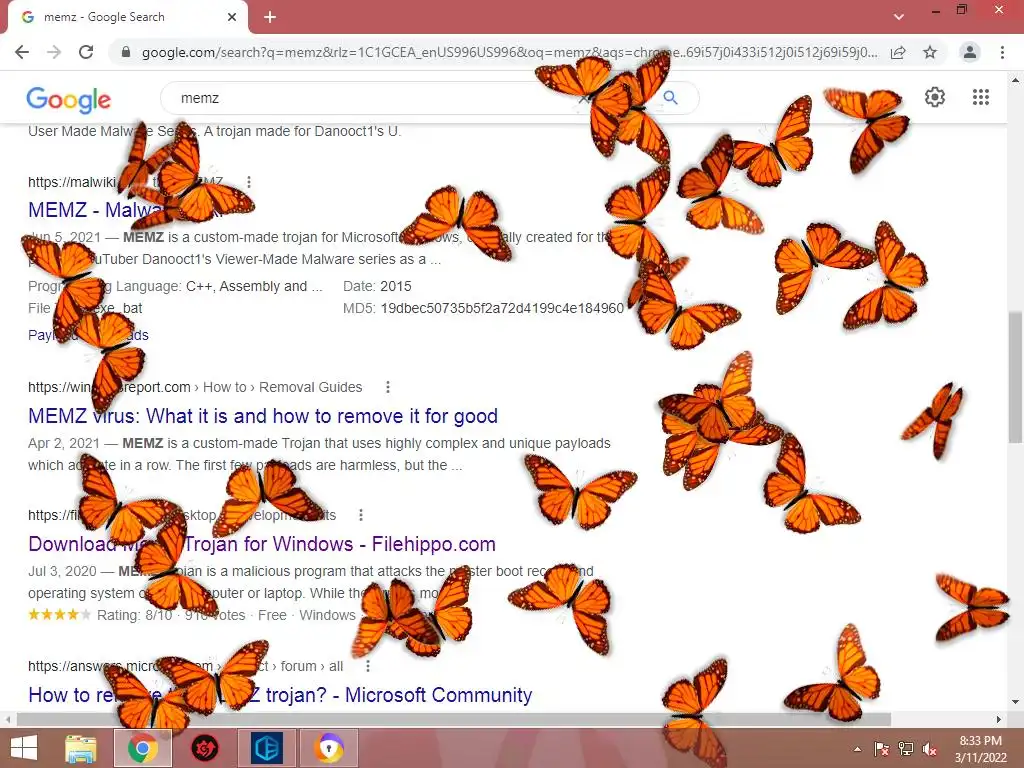Click the scroll right arrow

click(999, 719)
